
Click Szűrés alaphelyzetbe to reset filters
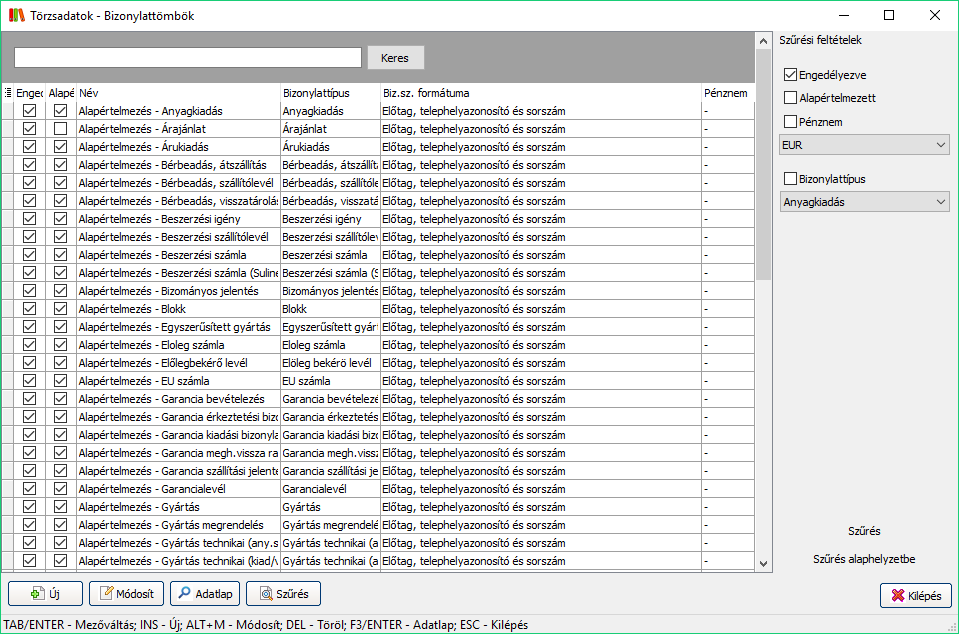[864, 559]
